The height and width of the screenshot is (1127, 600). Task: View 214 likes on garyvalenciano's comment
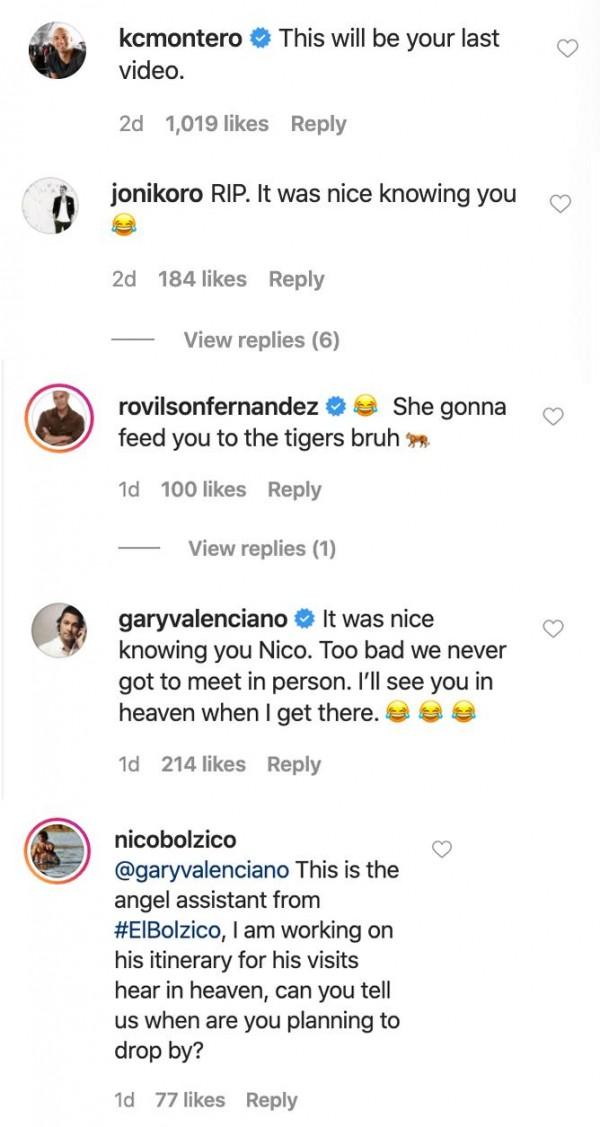[203, 764]
